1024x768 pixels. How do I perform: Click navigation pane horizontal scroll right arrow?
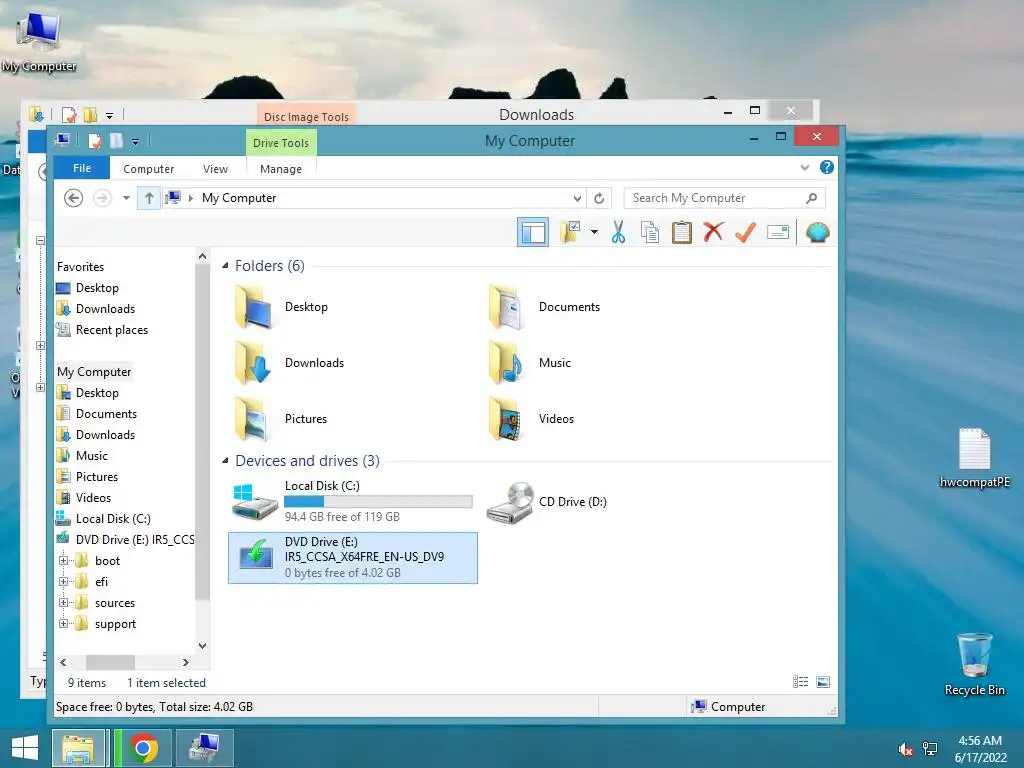click(186, 662)
